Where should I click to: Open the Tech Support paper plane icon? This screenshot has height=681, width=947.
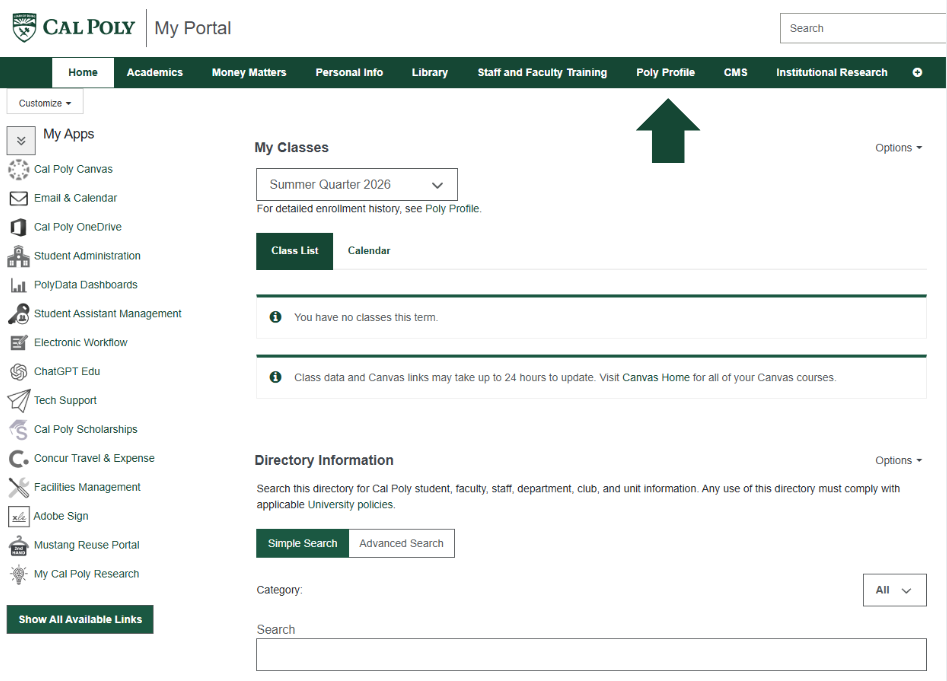click(19, 400)
